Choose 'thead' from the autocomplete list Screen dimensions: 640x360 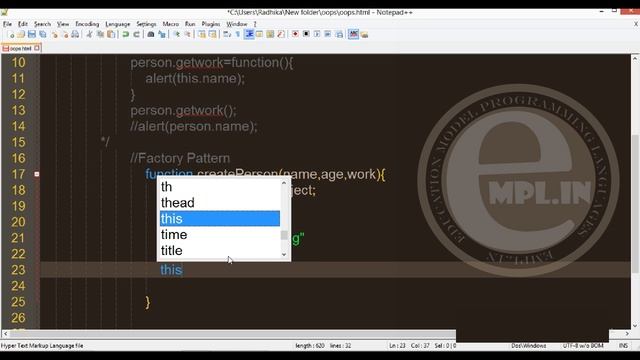(220, 202)
